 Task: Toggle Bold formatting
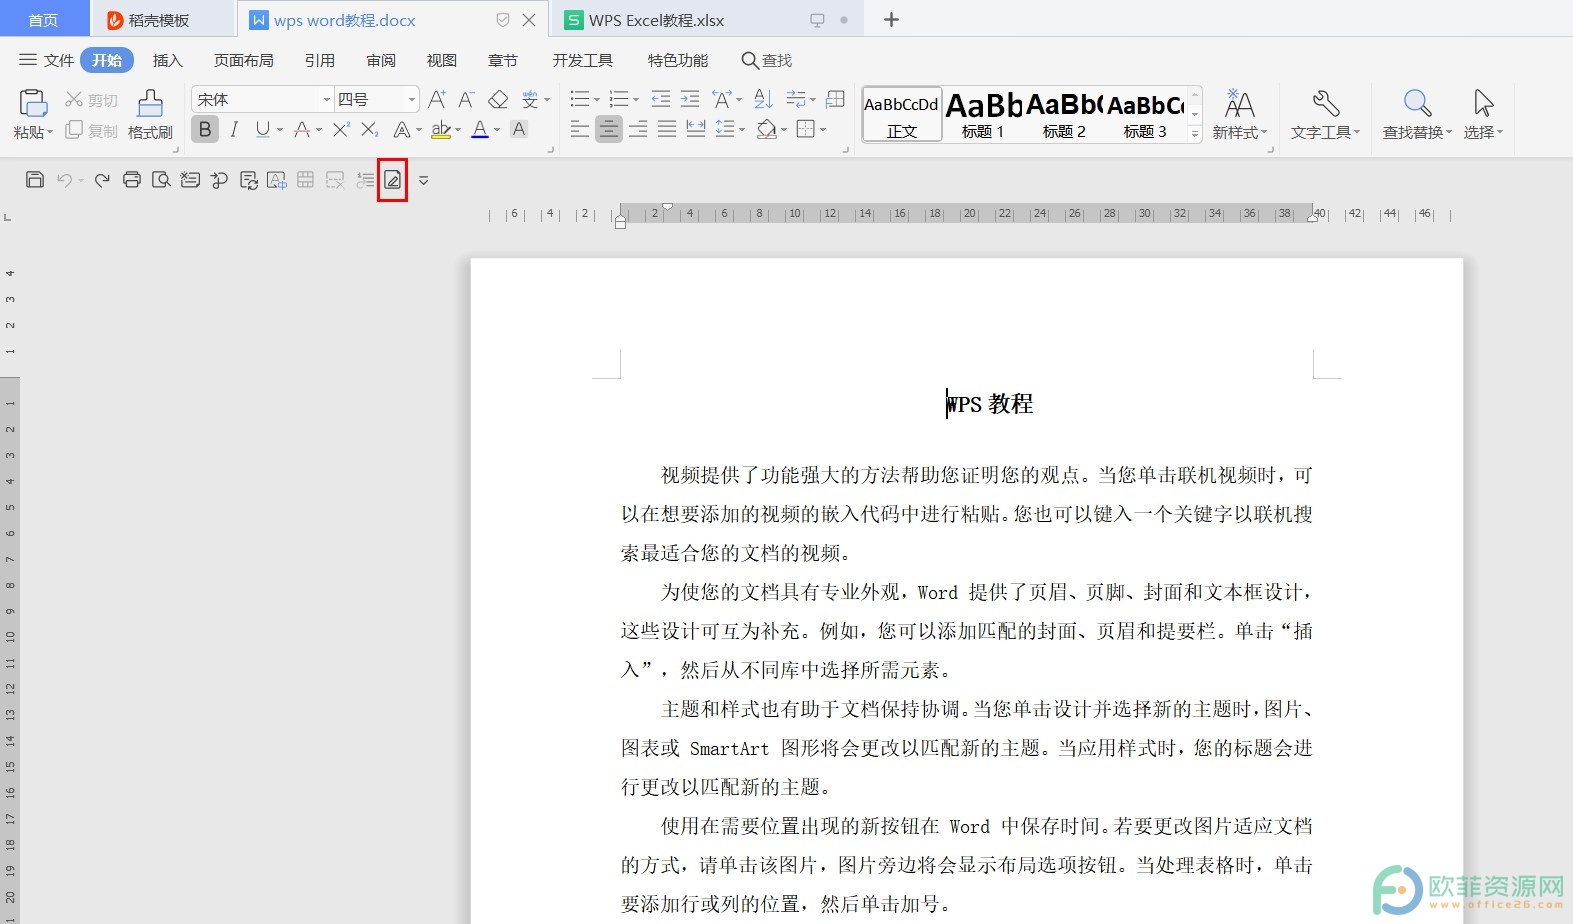205,129
